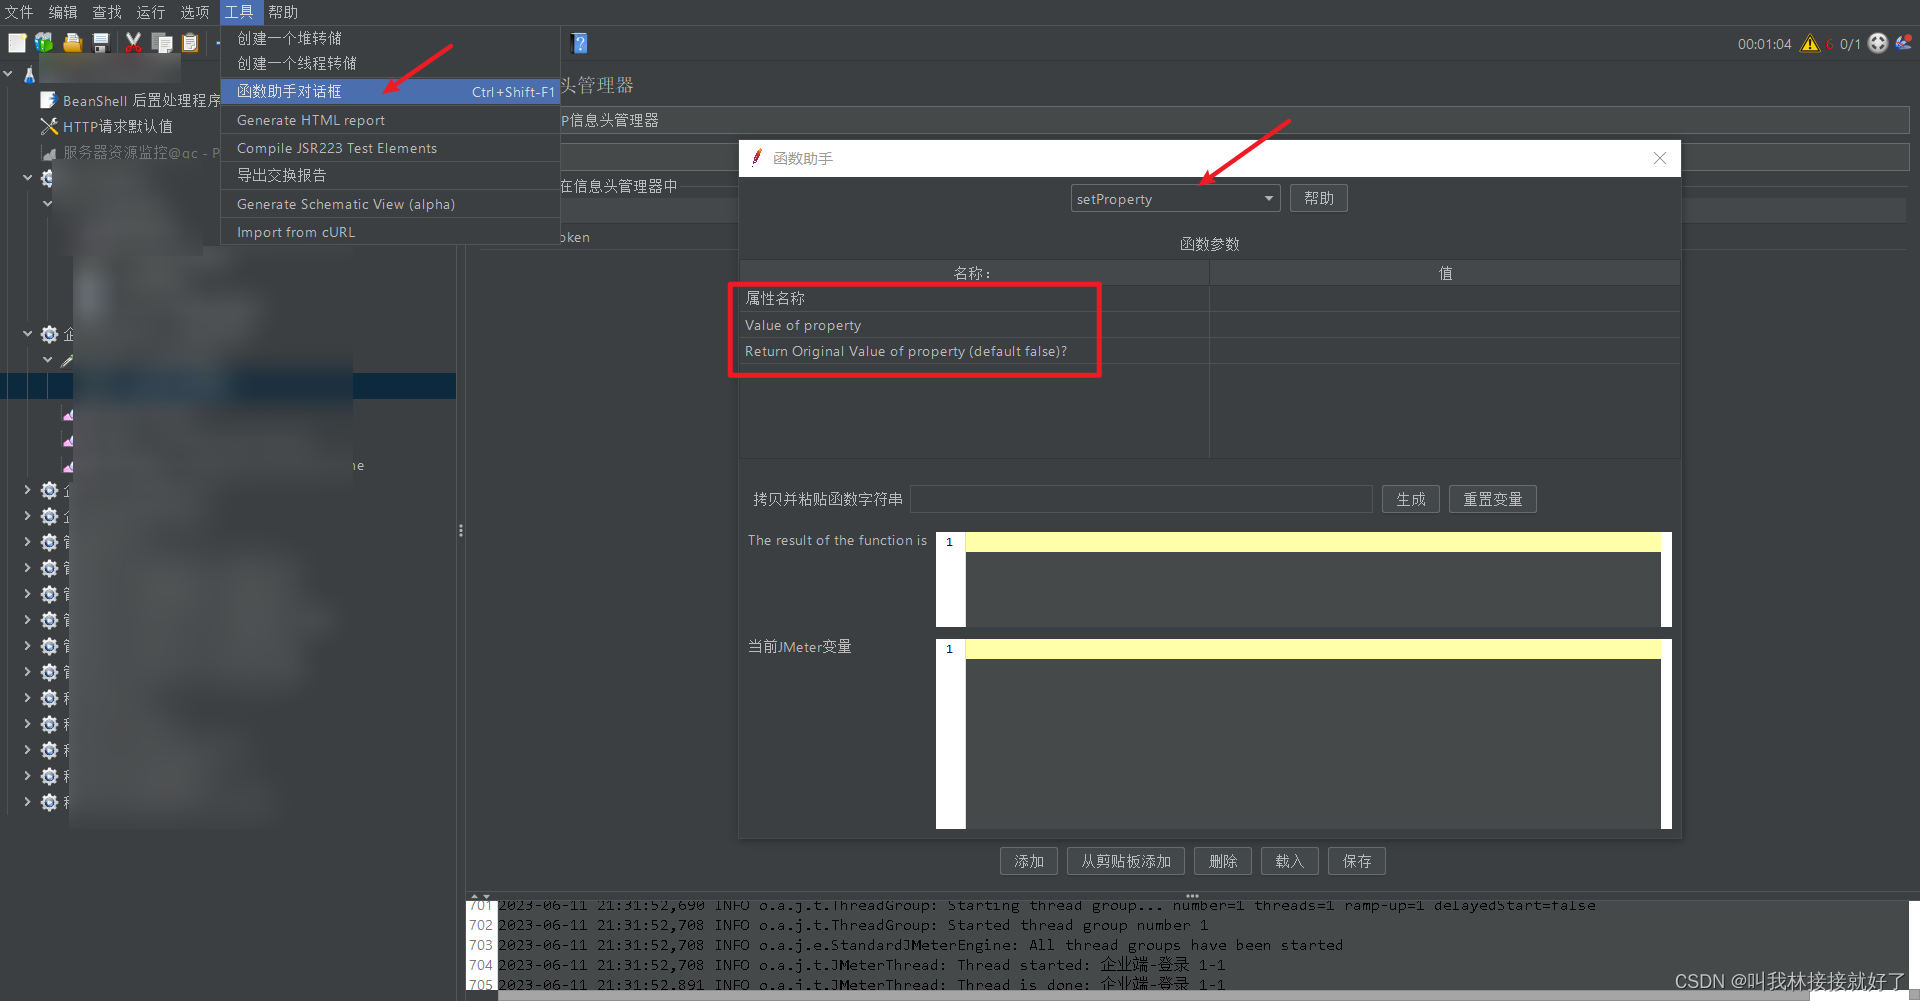The width and height of the screenshot is (1920, 1001).
Task: Choose 创建一个线程转储 menu entry
Action: click(x=390, y=63)
